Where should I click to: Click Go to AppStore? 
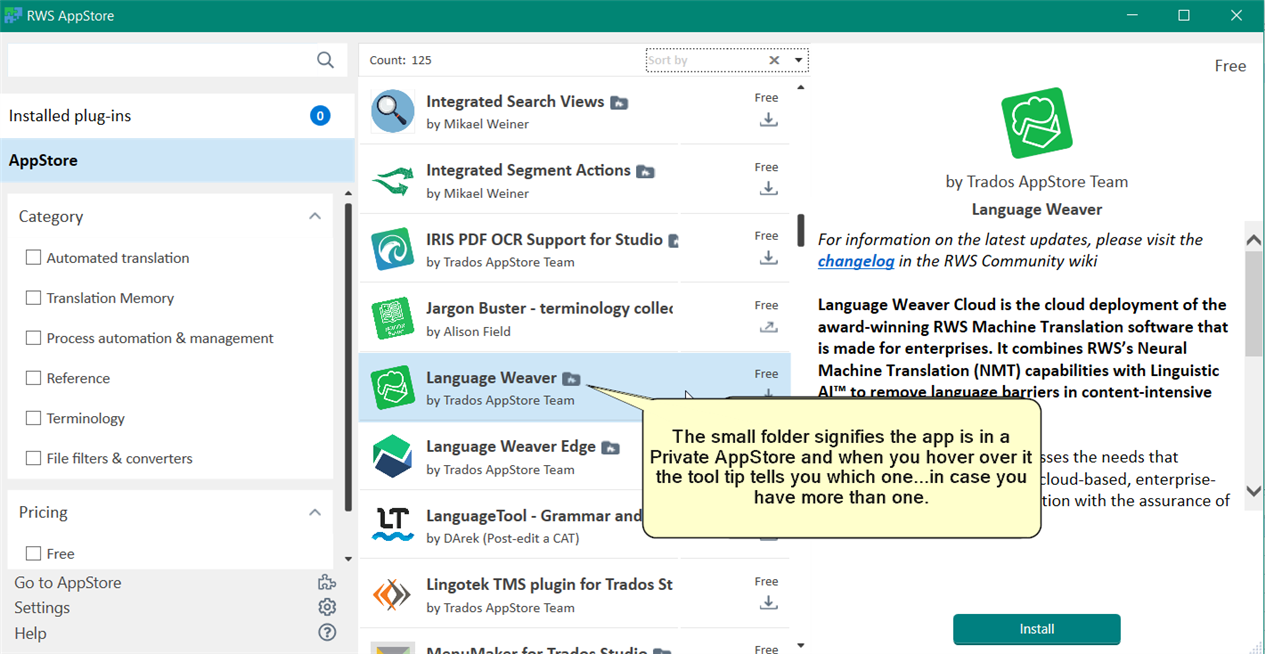pos(68,583)
